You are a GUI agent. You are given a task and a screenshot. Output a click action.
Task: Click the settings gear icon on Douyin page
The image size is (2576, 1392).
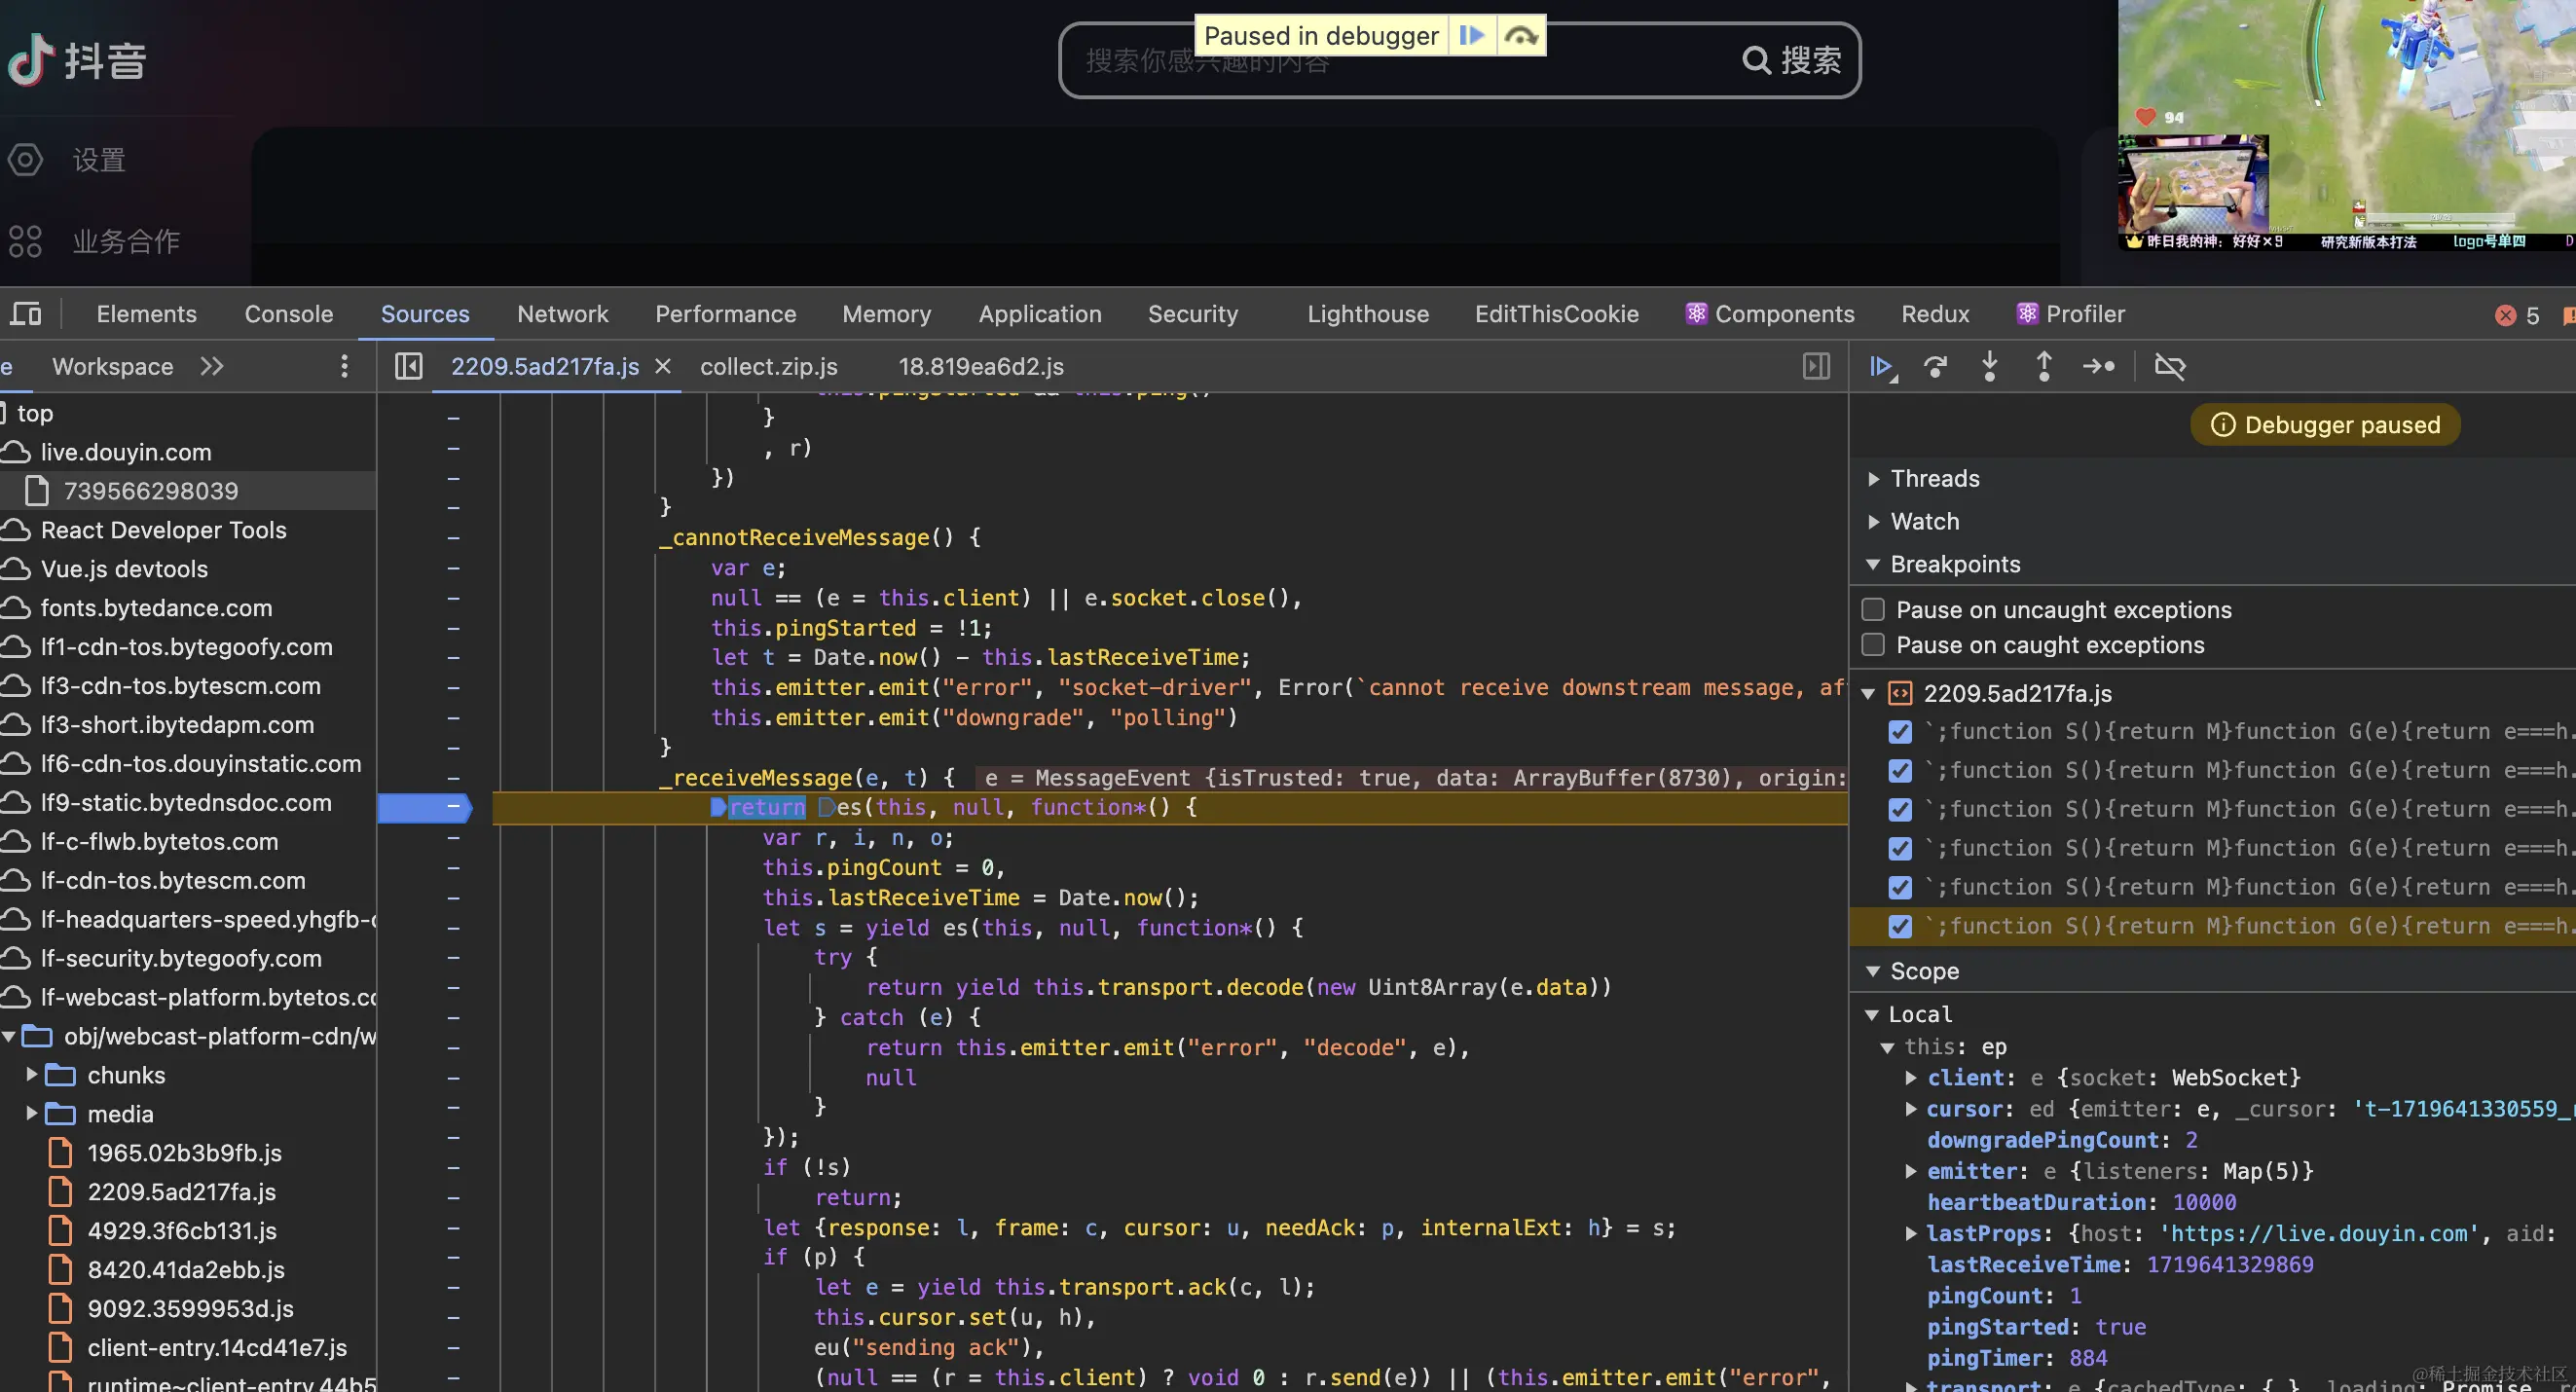click(25, 160)
